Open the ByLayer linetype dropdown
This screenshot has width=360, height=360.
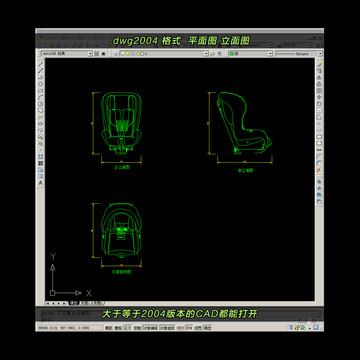click(x=299, y=53)
